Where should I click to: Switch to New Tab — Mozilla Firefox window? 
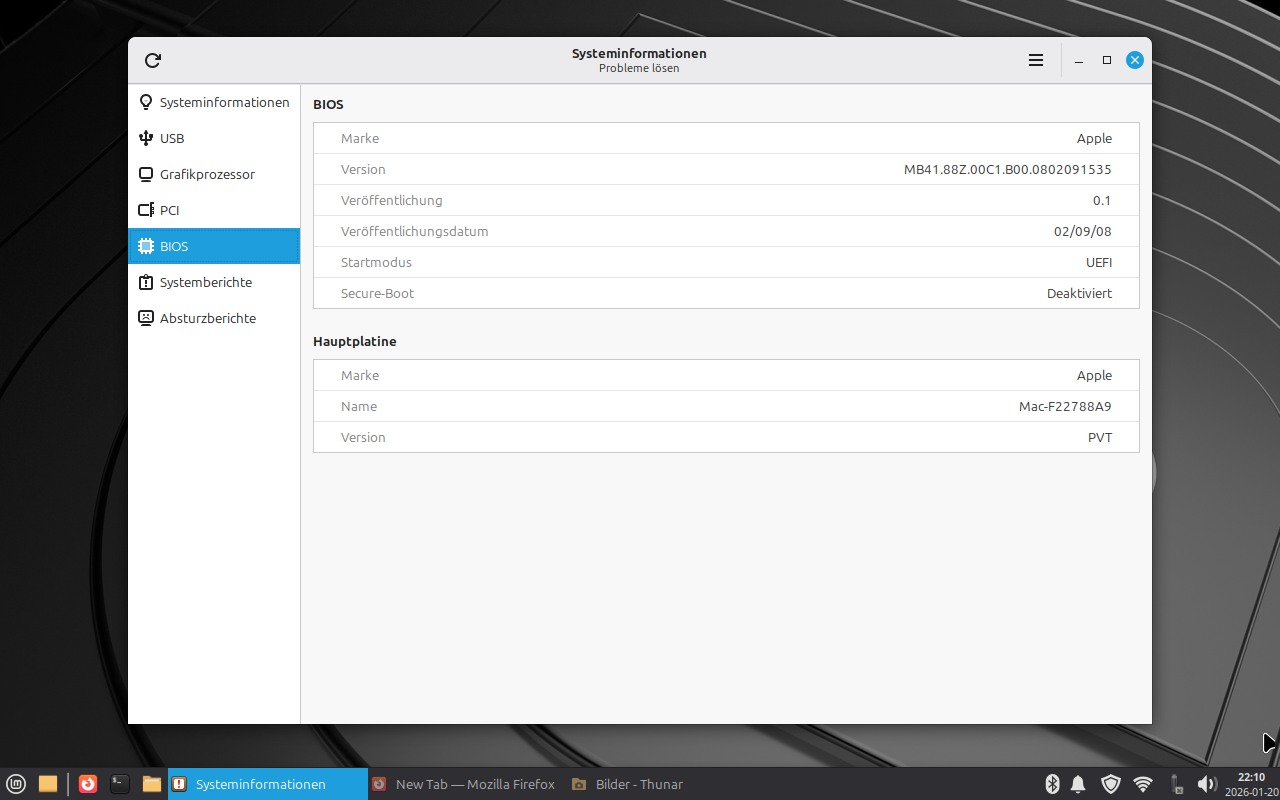(464, 784)
